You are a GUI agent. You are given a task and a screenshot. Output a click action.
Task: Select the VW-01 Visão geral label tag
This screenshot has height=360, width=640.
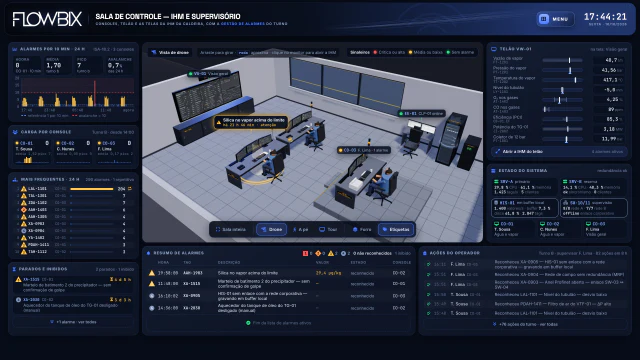[209, 74]
